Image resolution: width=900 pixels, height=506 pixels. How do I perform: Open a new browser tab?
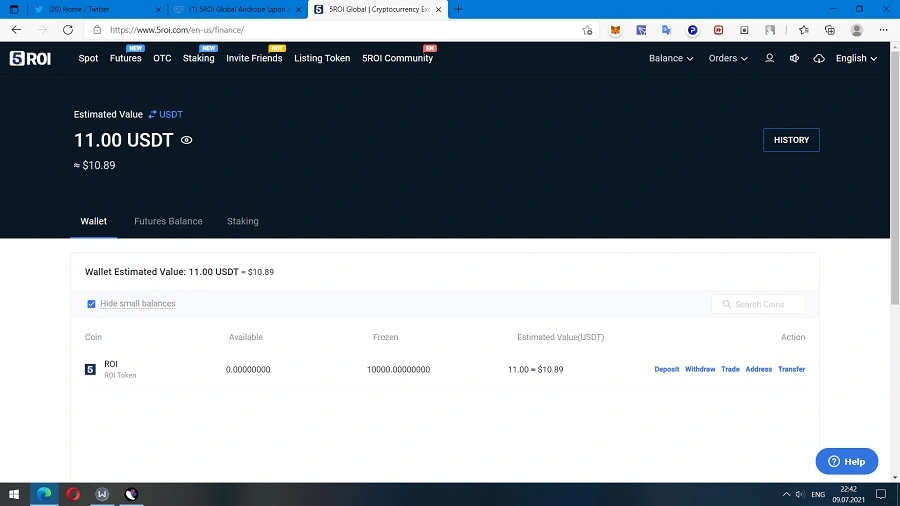(459, 9)
